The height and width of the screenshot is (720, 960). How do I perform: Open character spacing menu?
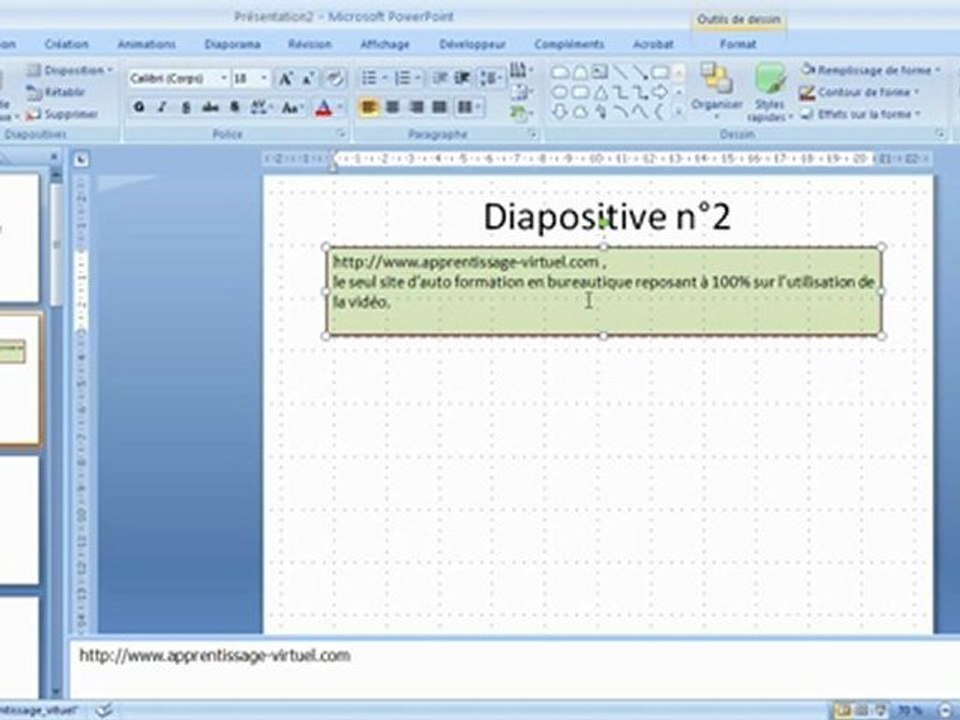(261, 108)
